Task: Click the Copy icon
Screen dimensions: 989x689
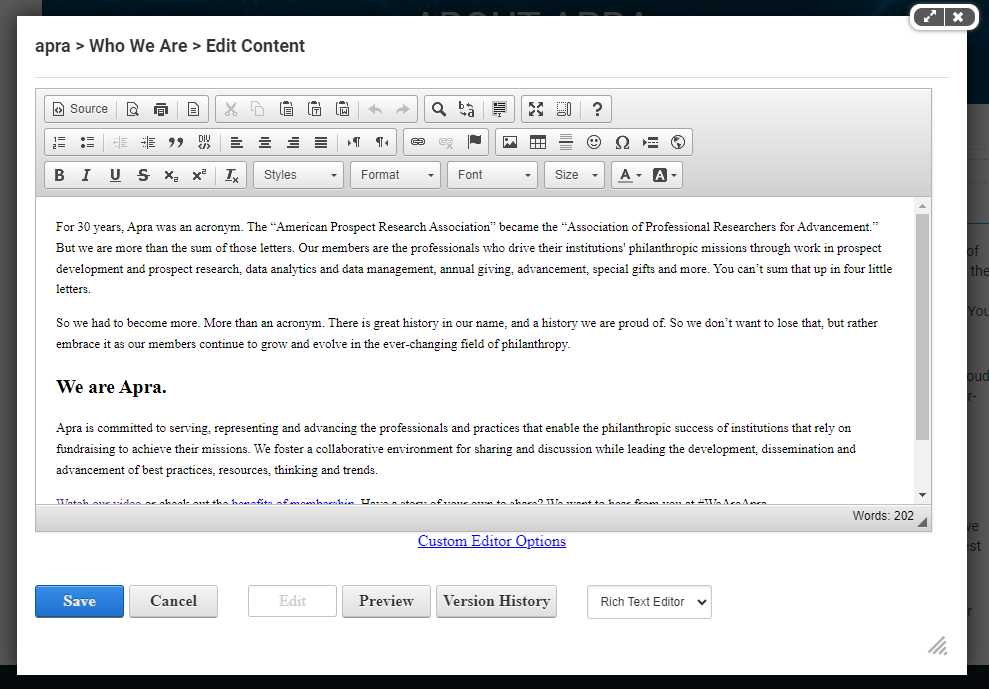Action: coord(257,109)
